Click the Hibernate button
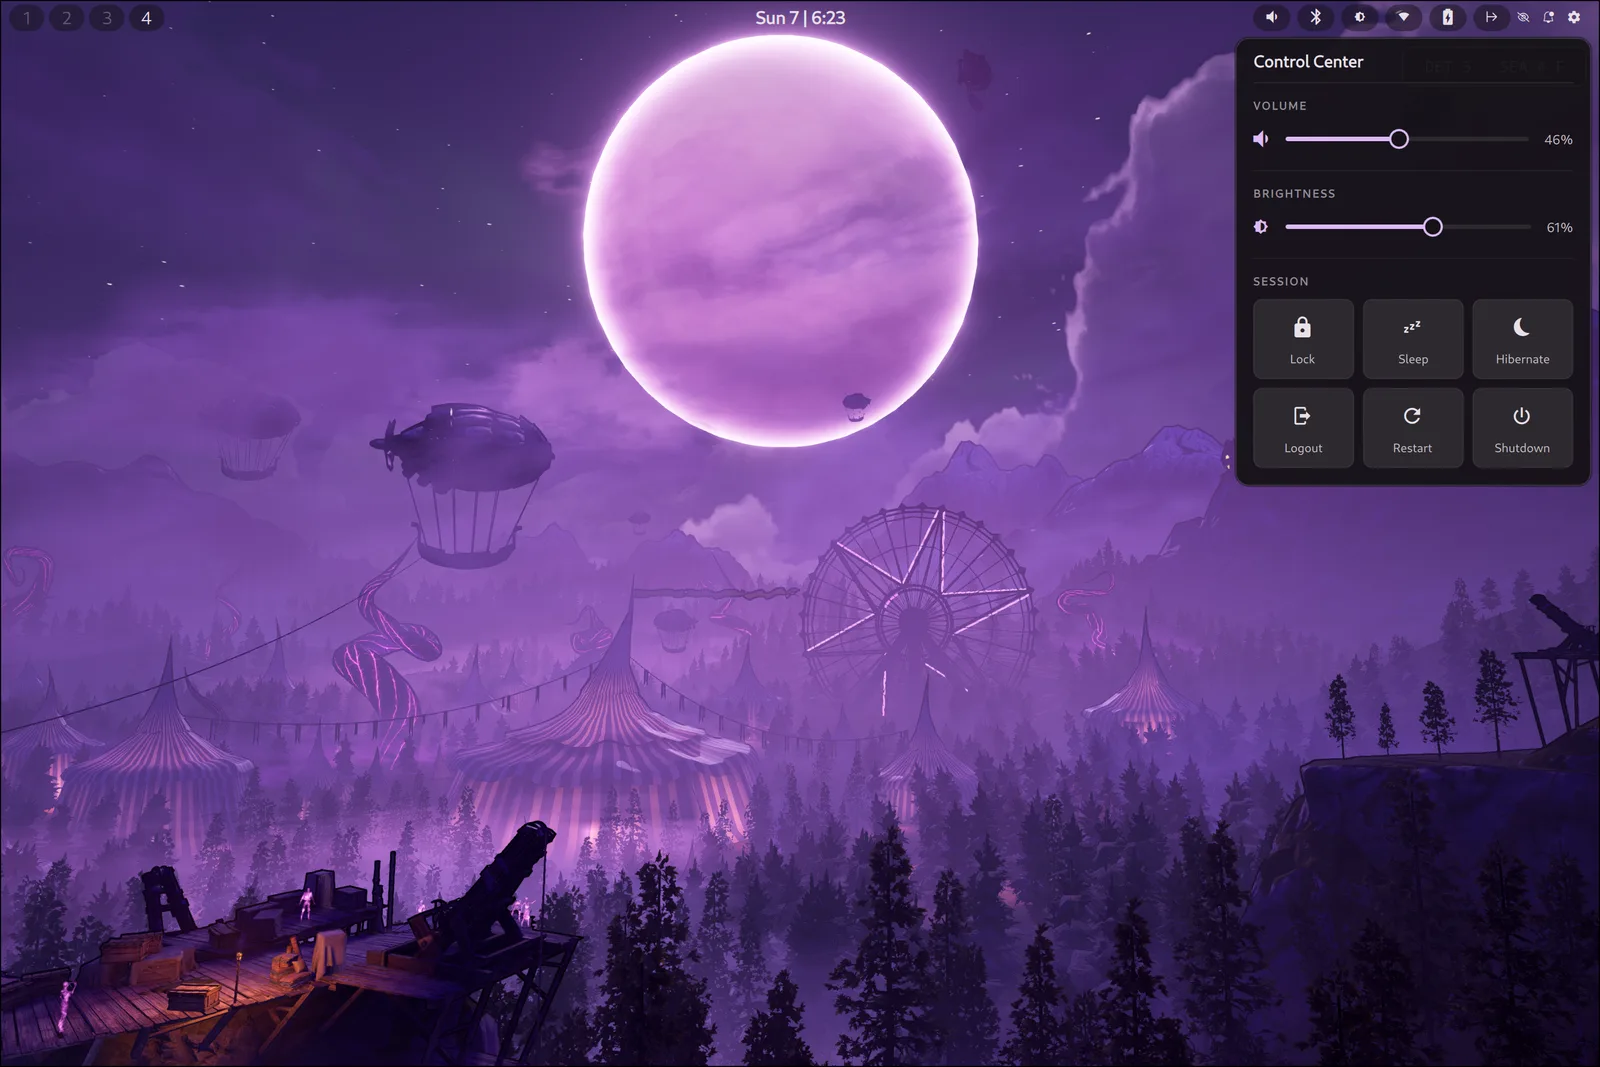 click(1522, 339)
